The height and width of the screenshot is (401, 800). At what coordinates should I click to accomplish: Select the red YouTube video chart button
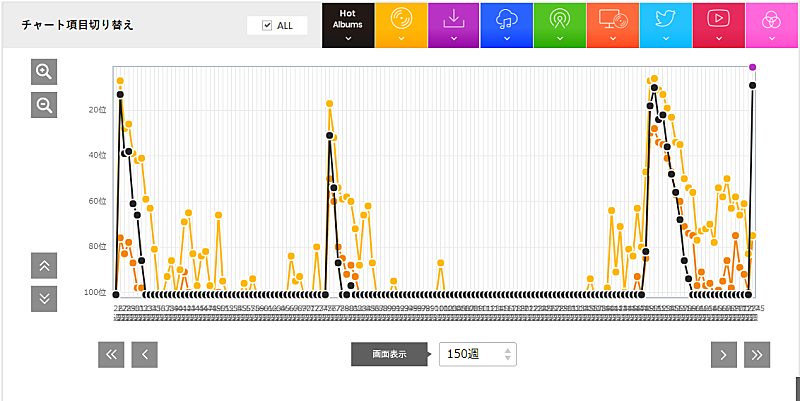point(719,24)
